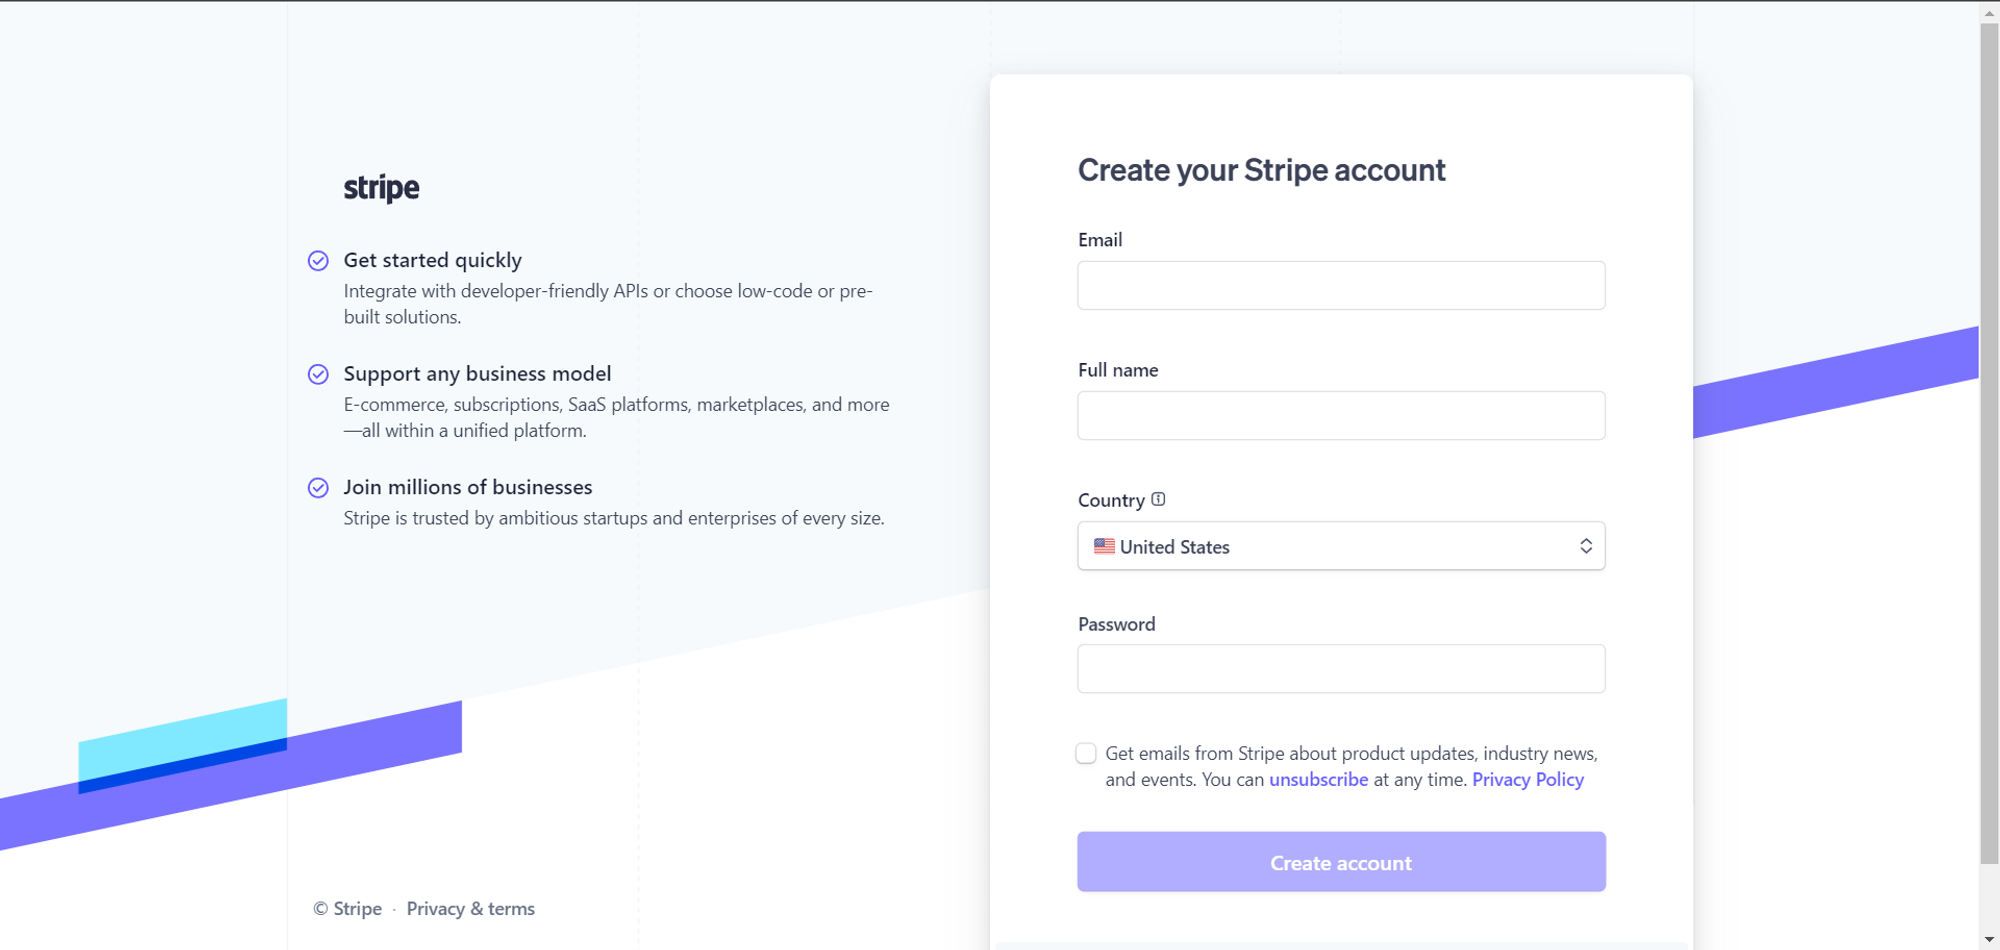2000x950 pixels.
Task: Expand the country list showing United States
Action: (1340, 546)
